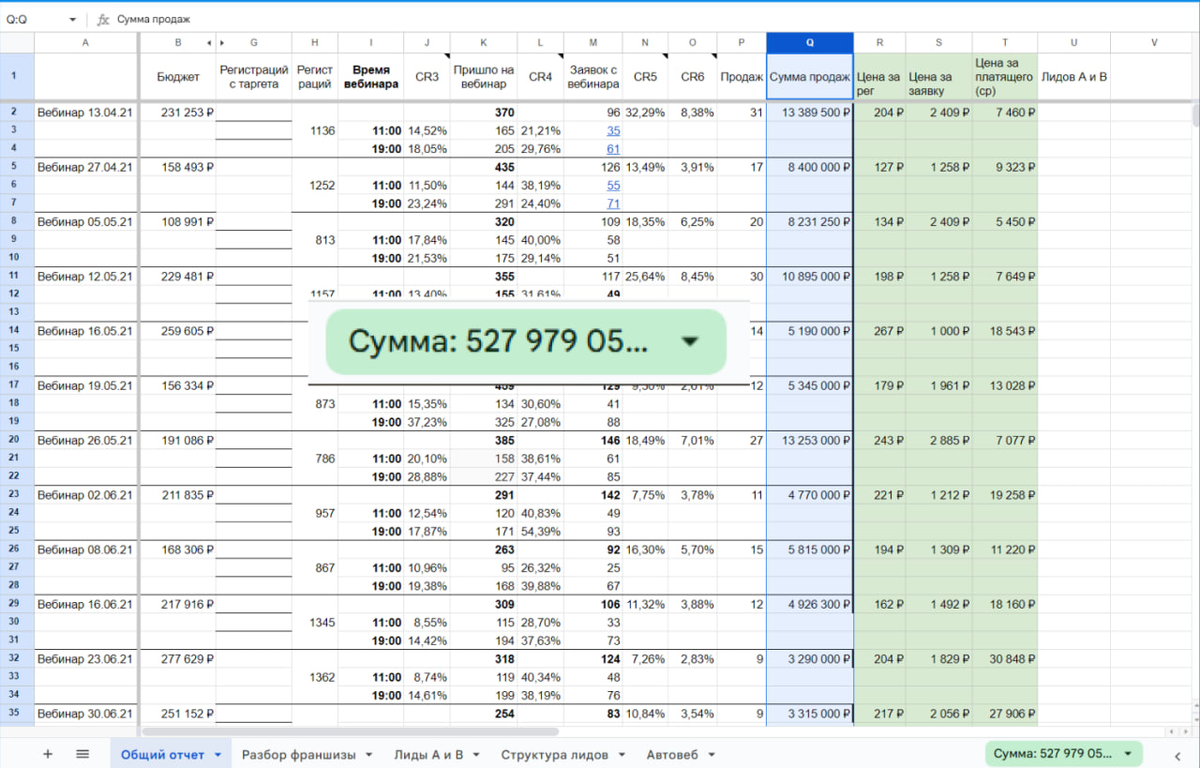This screenshot has height=768, width=1200.
Task: Select the Заявок с вебинара header cell
Action: tap(593, 77)
